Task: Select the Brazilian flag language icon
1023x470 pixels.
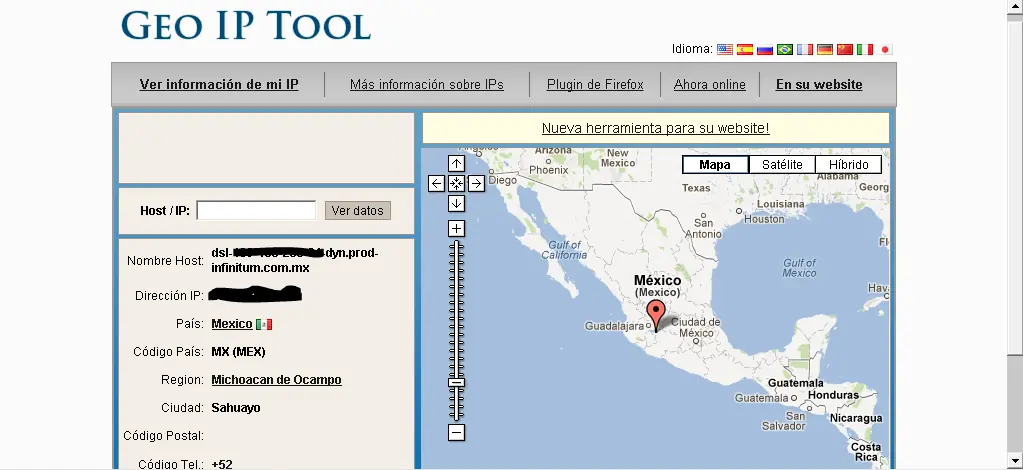Action: click(x=785, y=49)
